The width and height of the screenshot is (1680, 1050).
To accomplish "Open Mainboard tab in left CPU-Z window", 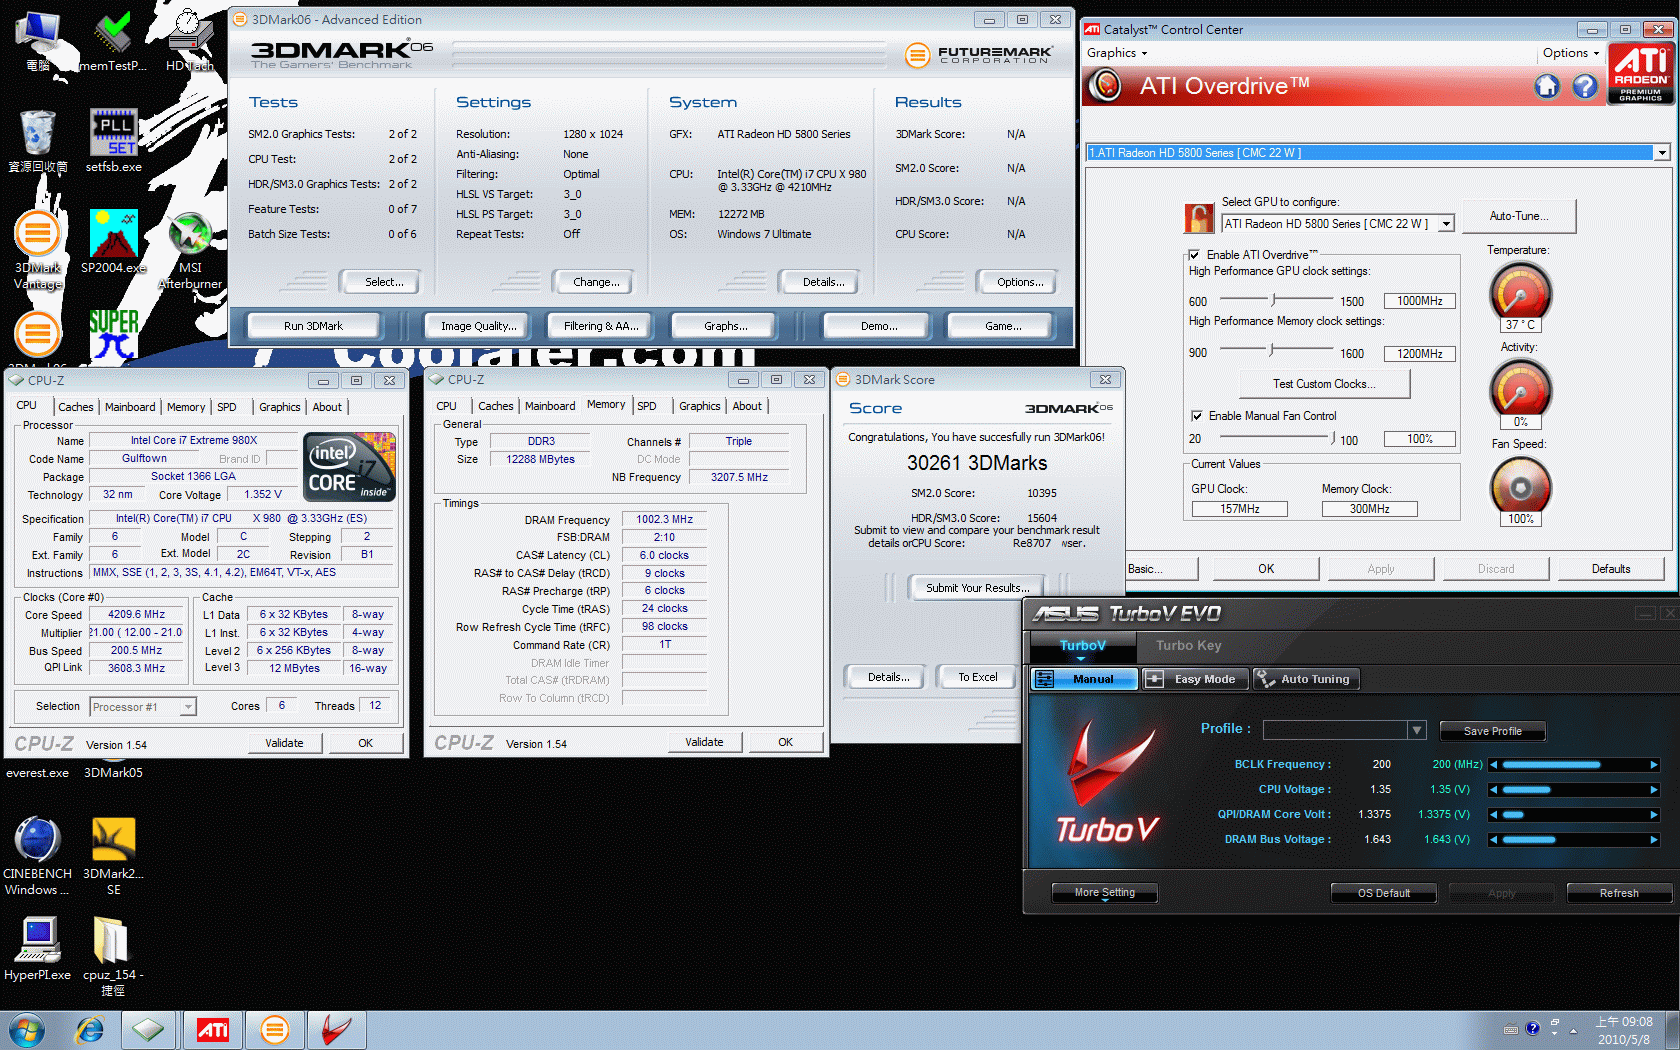I will click(130, 407).
